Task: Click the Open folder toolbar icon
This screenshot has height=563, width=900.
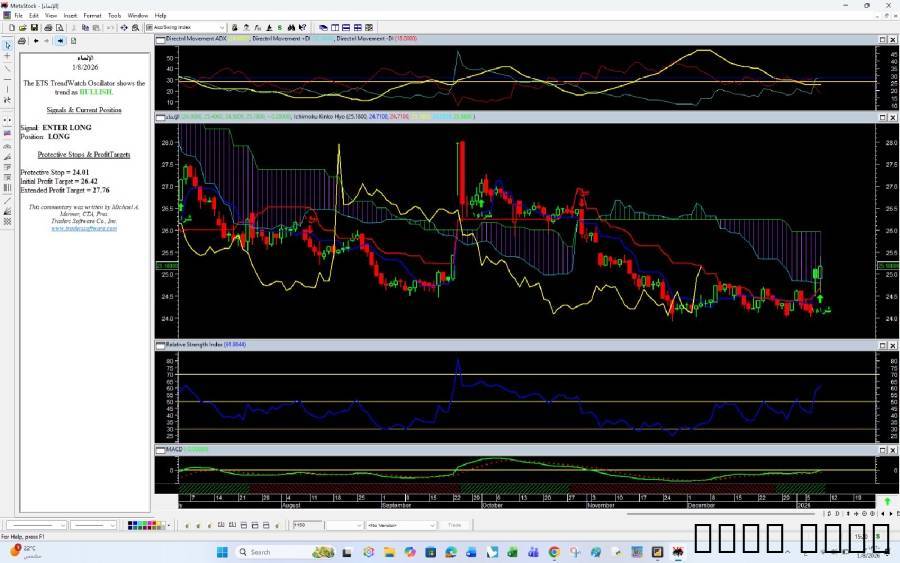Action: pos(22,28)
